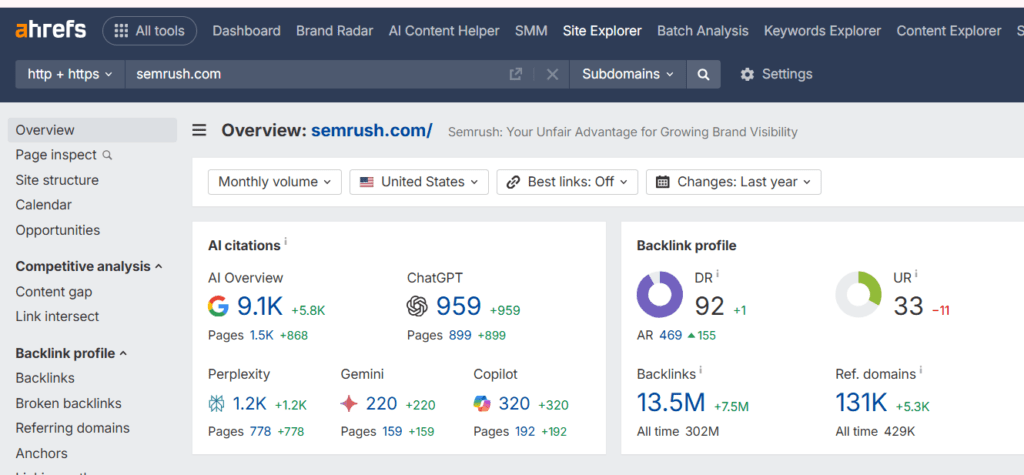Open Batch Analysis
Image resolution: width=1024 pixels, height=475 pixels.
tap(703, 31)
